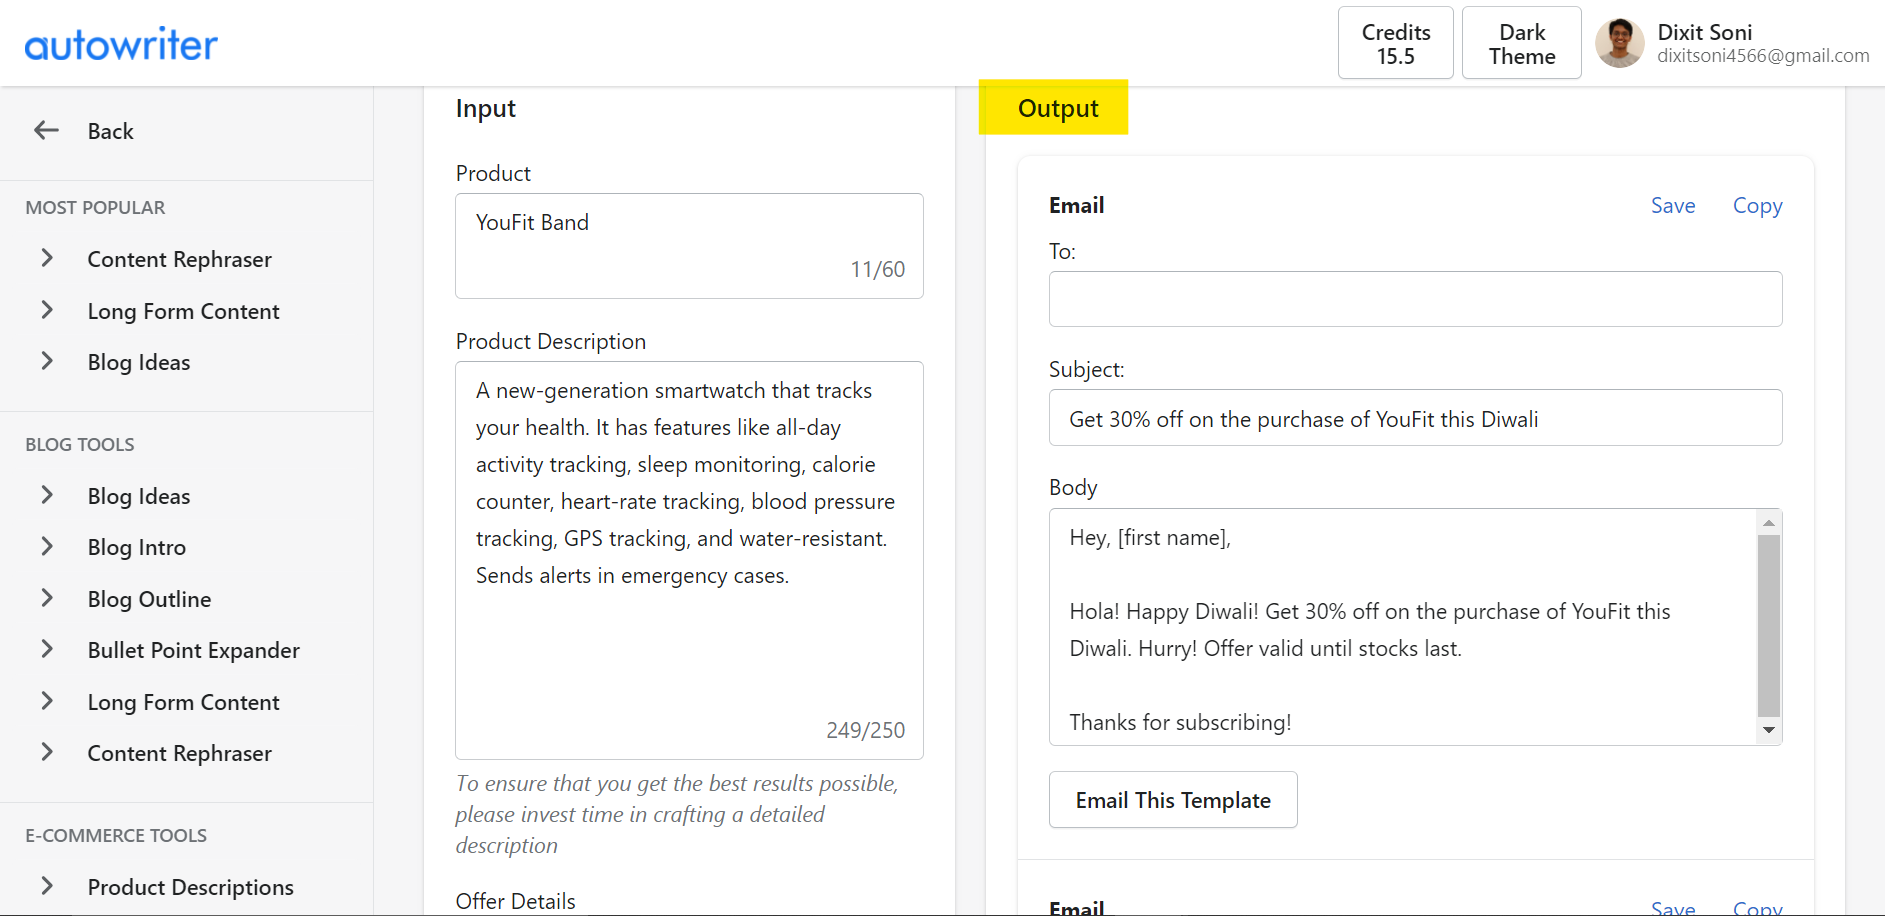
Task: Click the autowriter logo
Action: click(121, 44)
